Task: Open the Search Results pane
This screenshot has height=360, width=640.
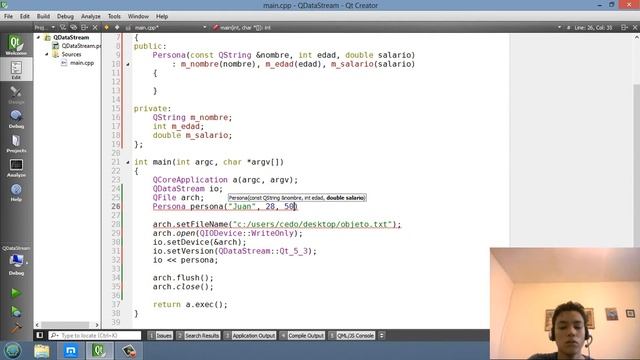Action: pos(198,336)
